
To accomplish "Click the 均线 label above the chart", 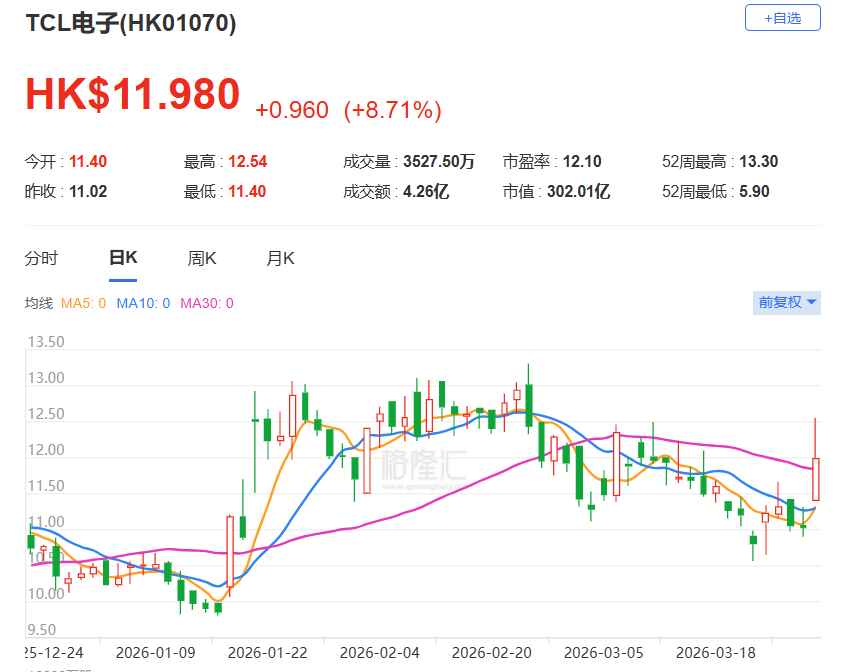I will [x=38, y=303].
